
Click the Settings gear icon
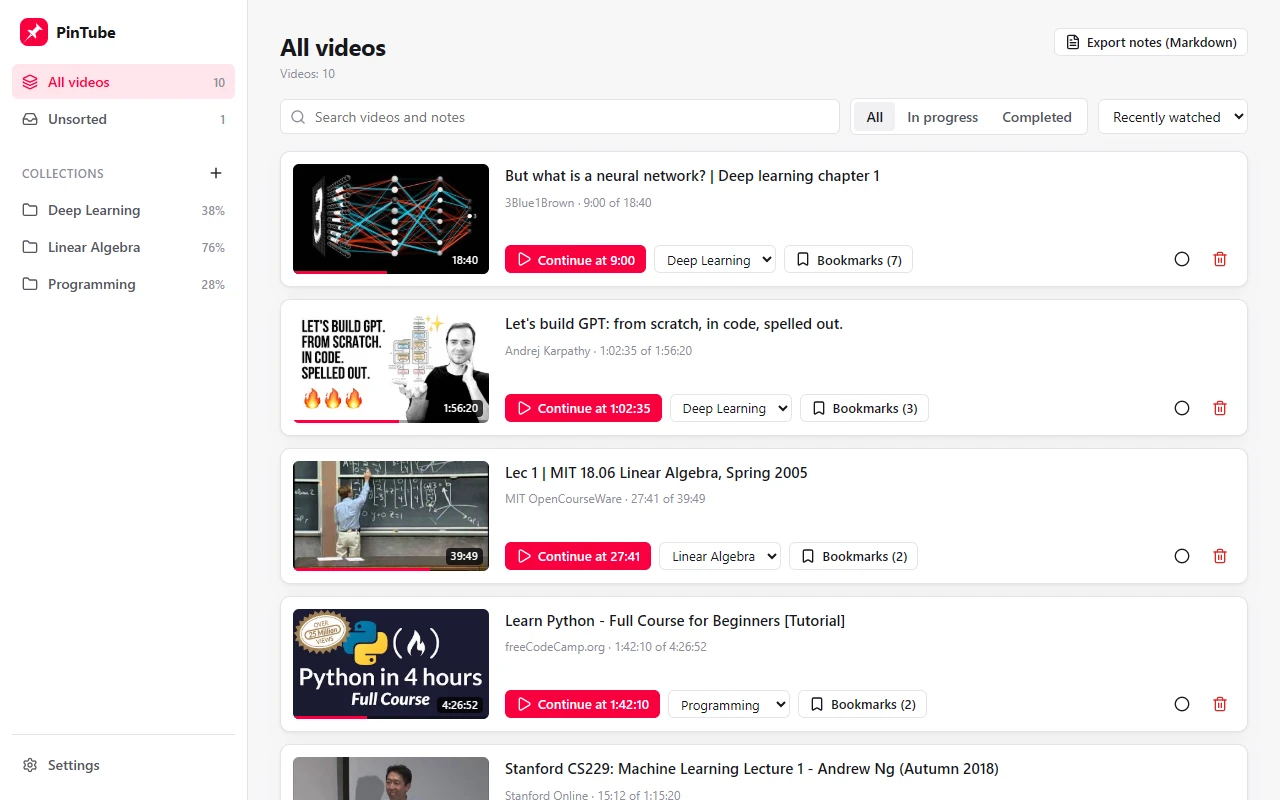[x=30, y=765]
